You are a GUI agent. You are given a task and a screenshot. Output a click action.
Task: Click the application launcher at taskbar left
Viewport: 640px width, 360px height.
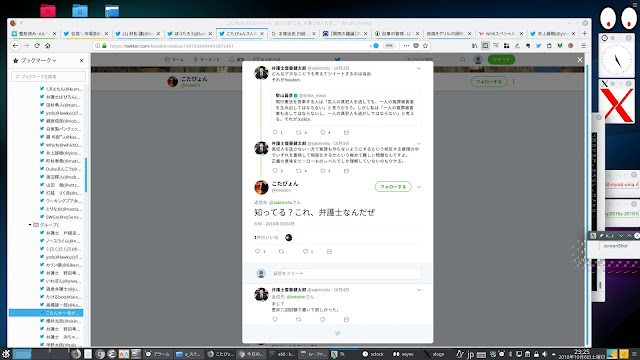coord(6,354)
